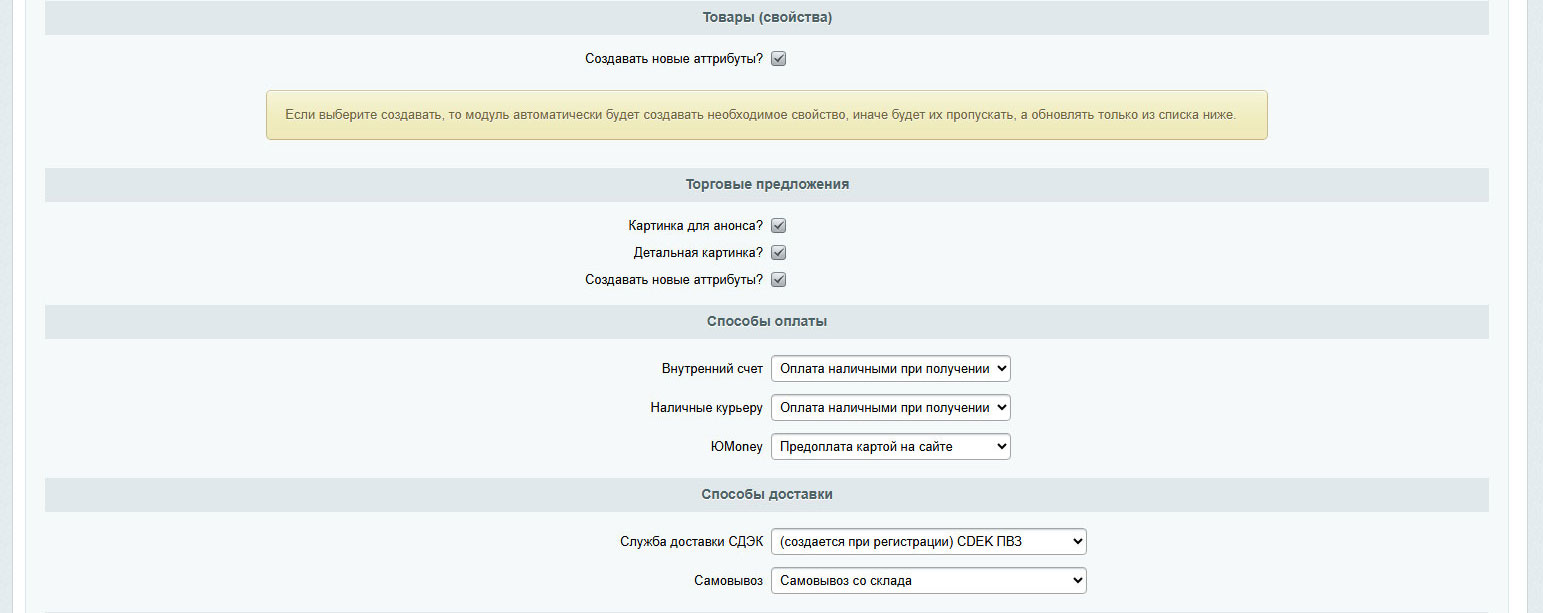
Task: Click the 'Служба доставки СДЭК' field label
Action: tap(691, 542)
